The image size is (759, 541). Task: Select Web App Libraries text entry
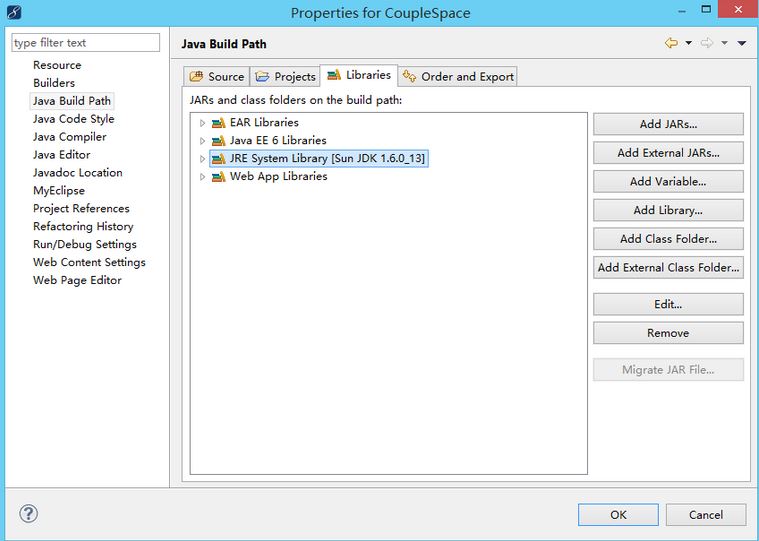pyautogui.click(x=278, y=176)
